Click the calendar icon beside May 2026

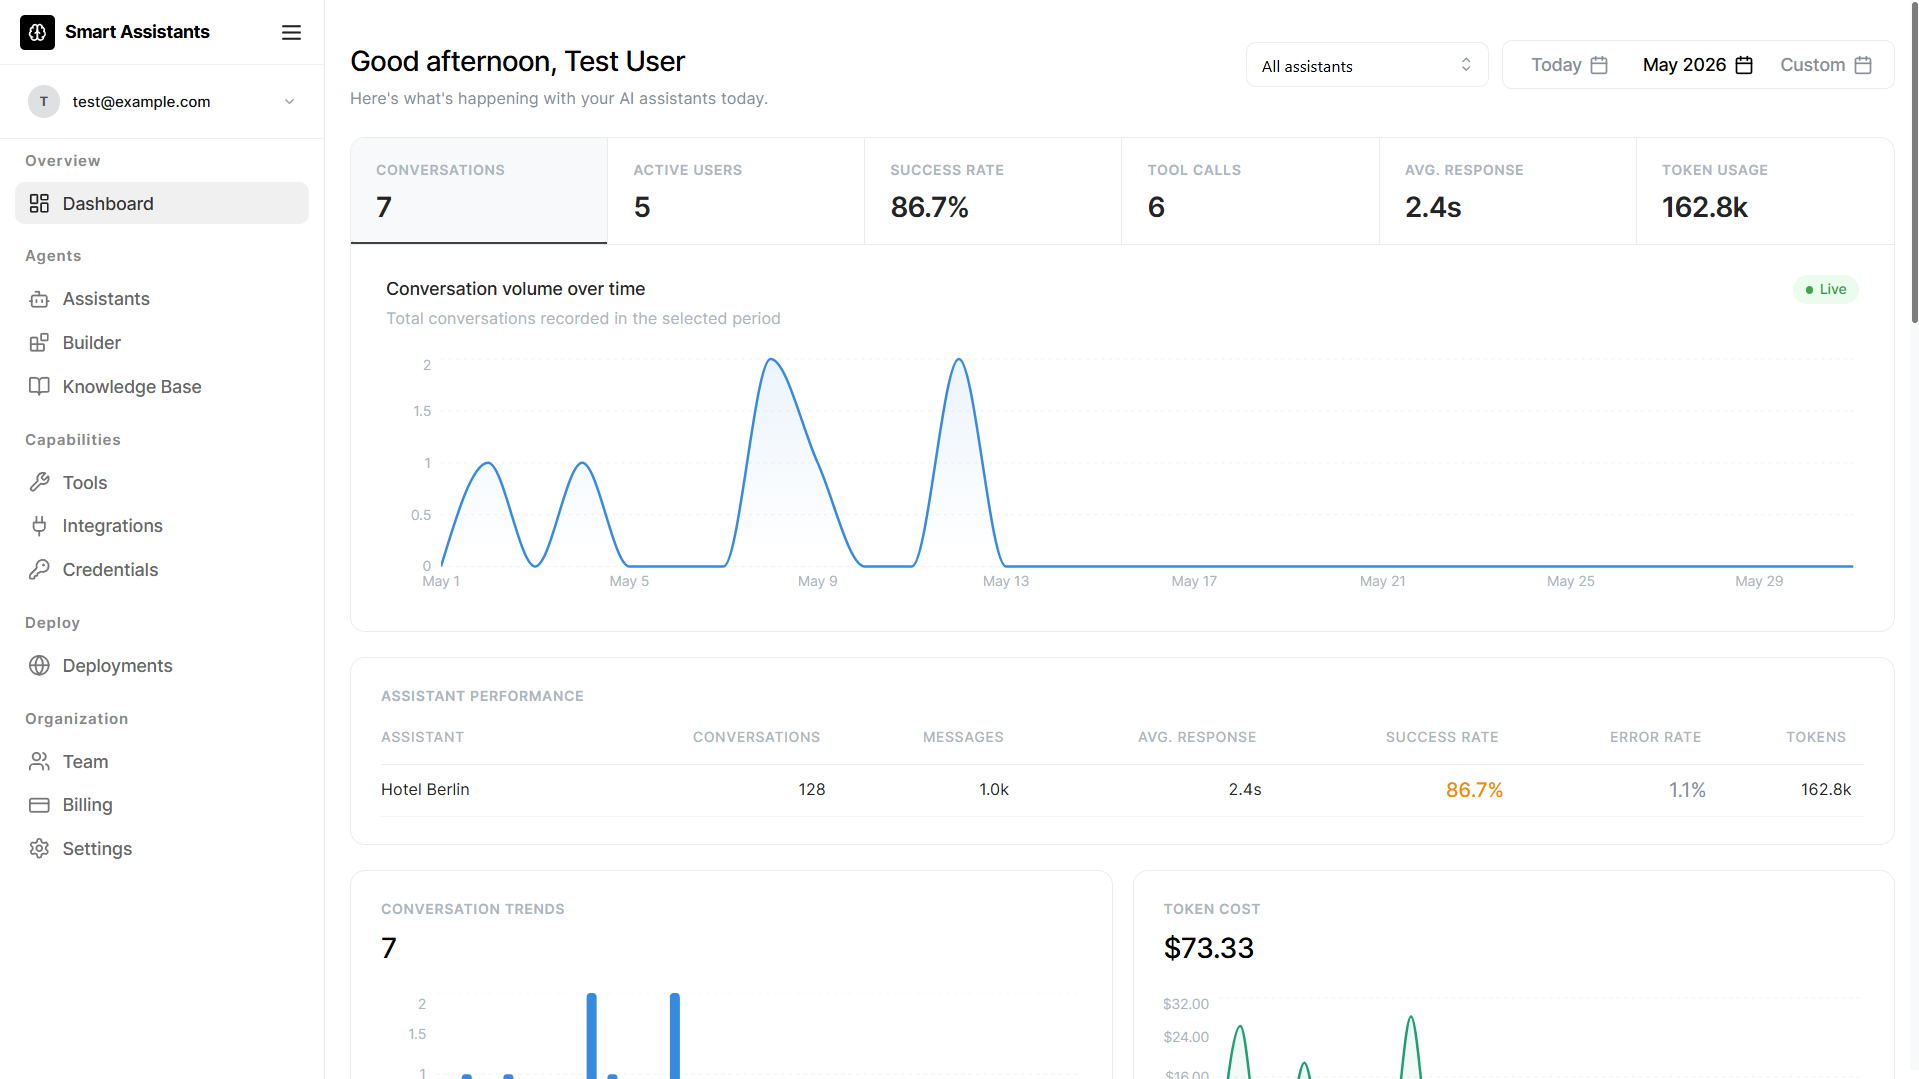coord(1744,65)
